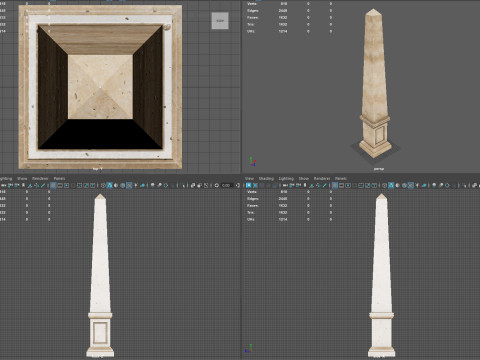Click the Edges label in perspective viewport HUD
The width and height of the screenshot is (480, 360).
(253, 11)
